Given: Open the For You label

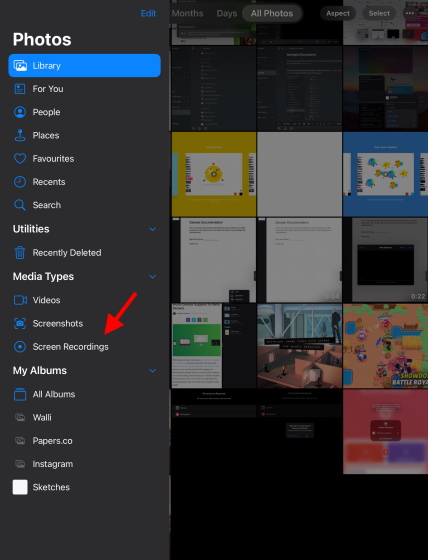Looking at the screenshot, I should point(48,89).
